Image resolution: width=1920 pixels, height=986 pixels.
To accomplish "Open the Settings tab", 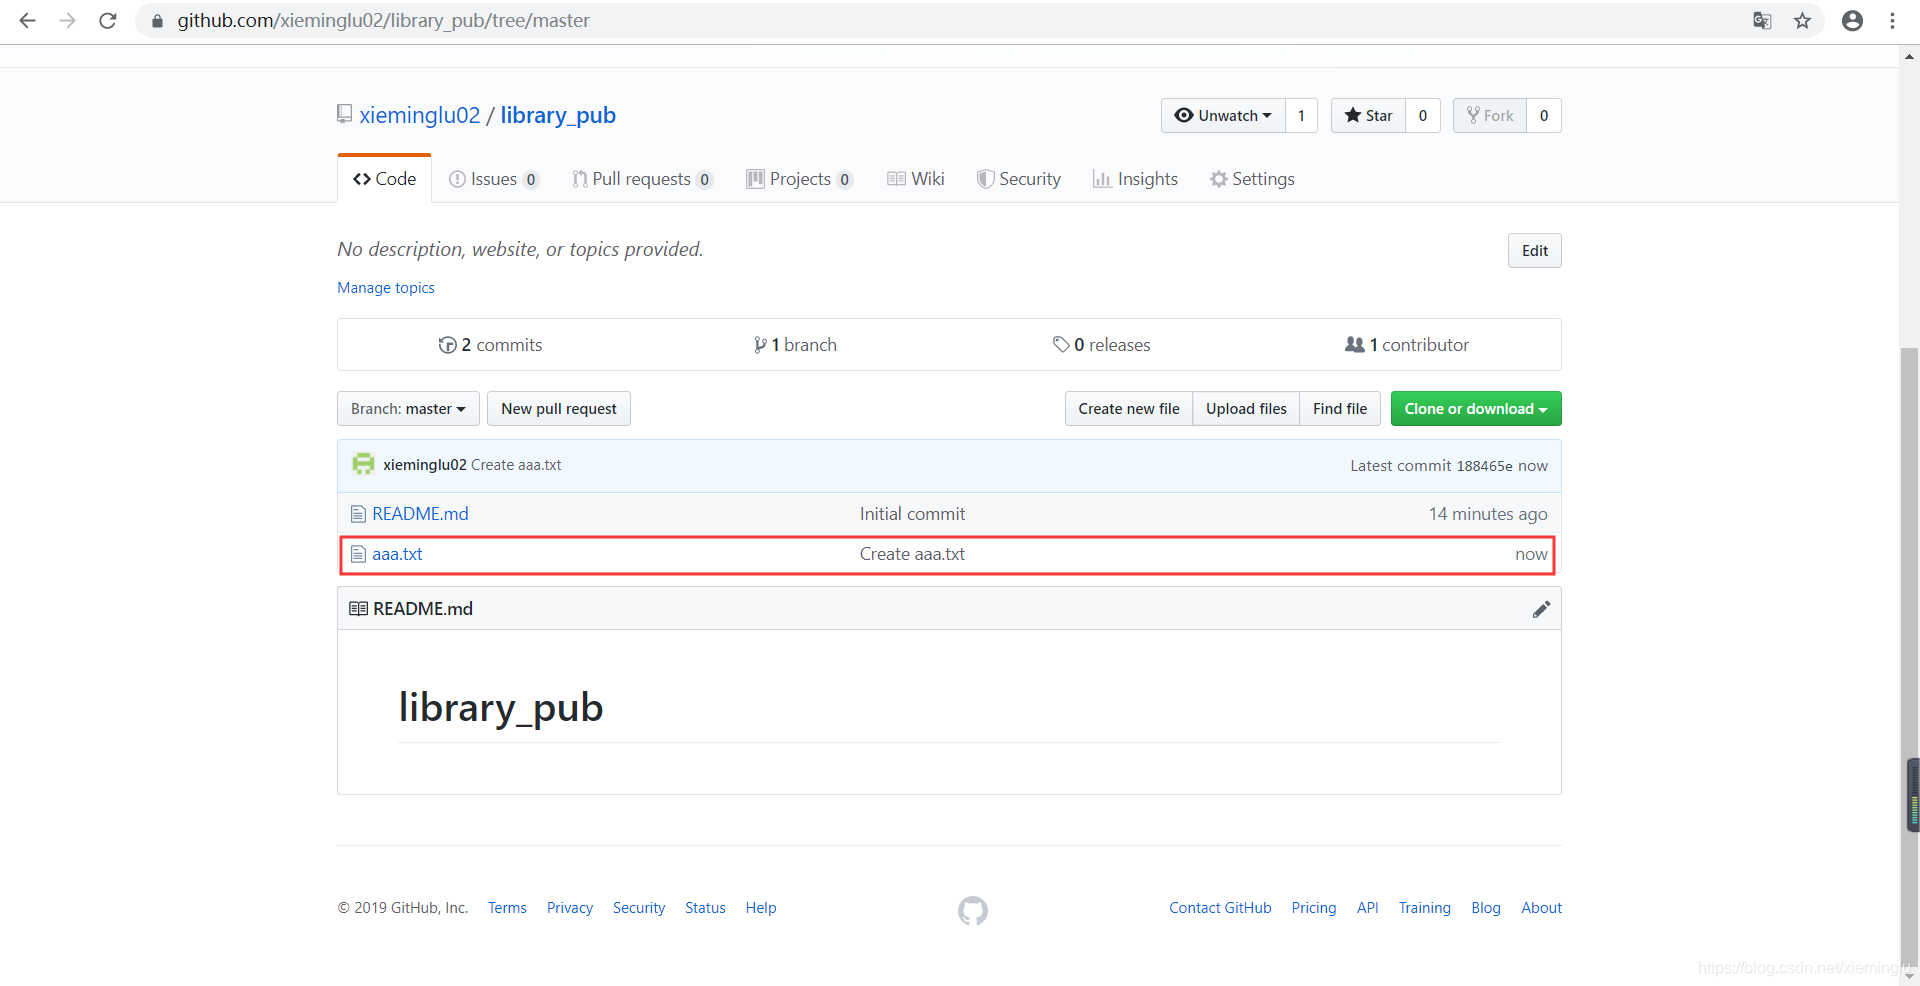I will pos(1252,179).
